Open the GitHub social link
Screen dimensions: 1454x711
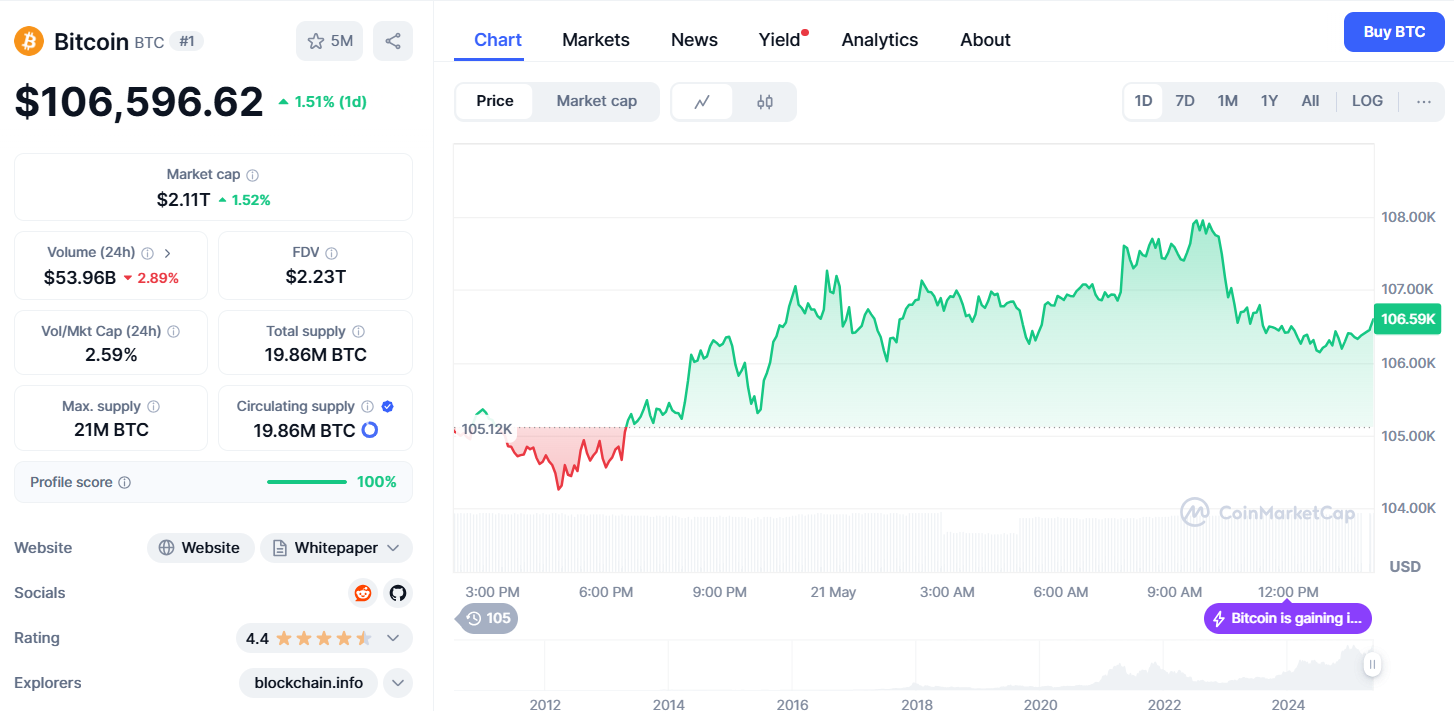click(x=398, y=593)
